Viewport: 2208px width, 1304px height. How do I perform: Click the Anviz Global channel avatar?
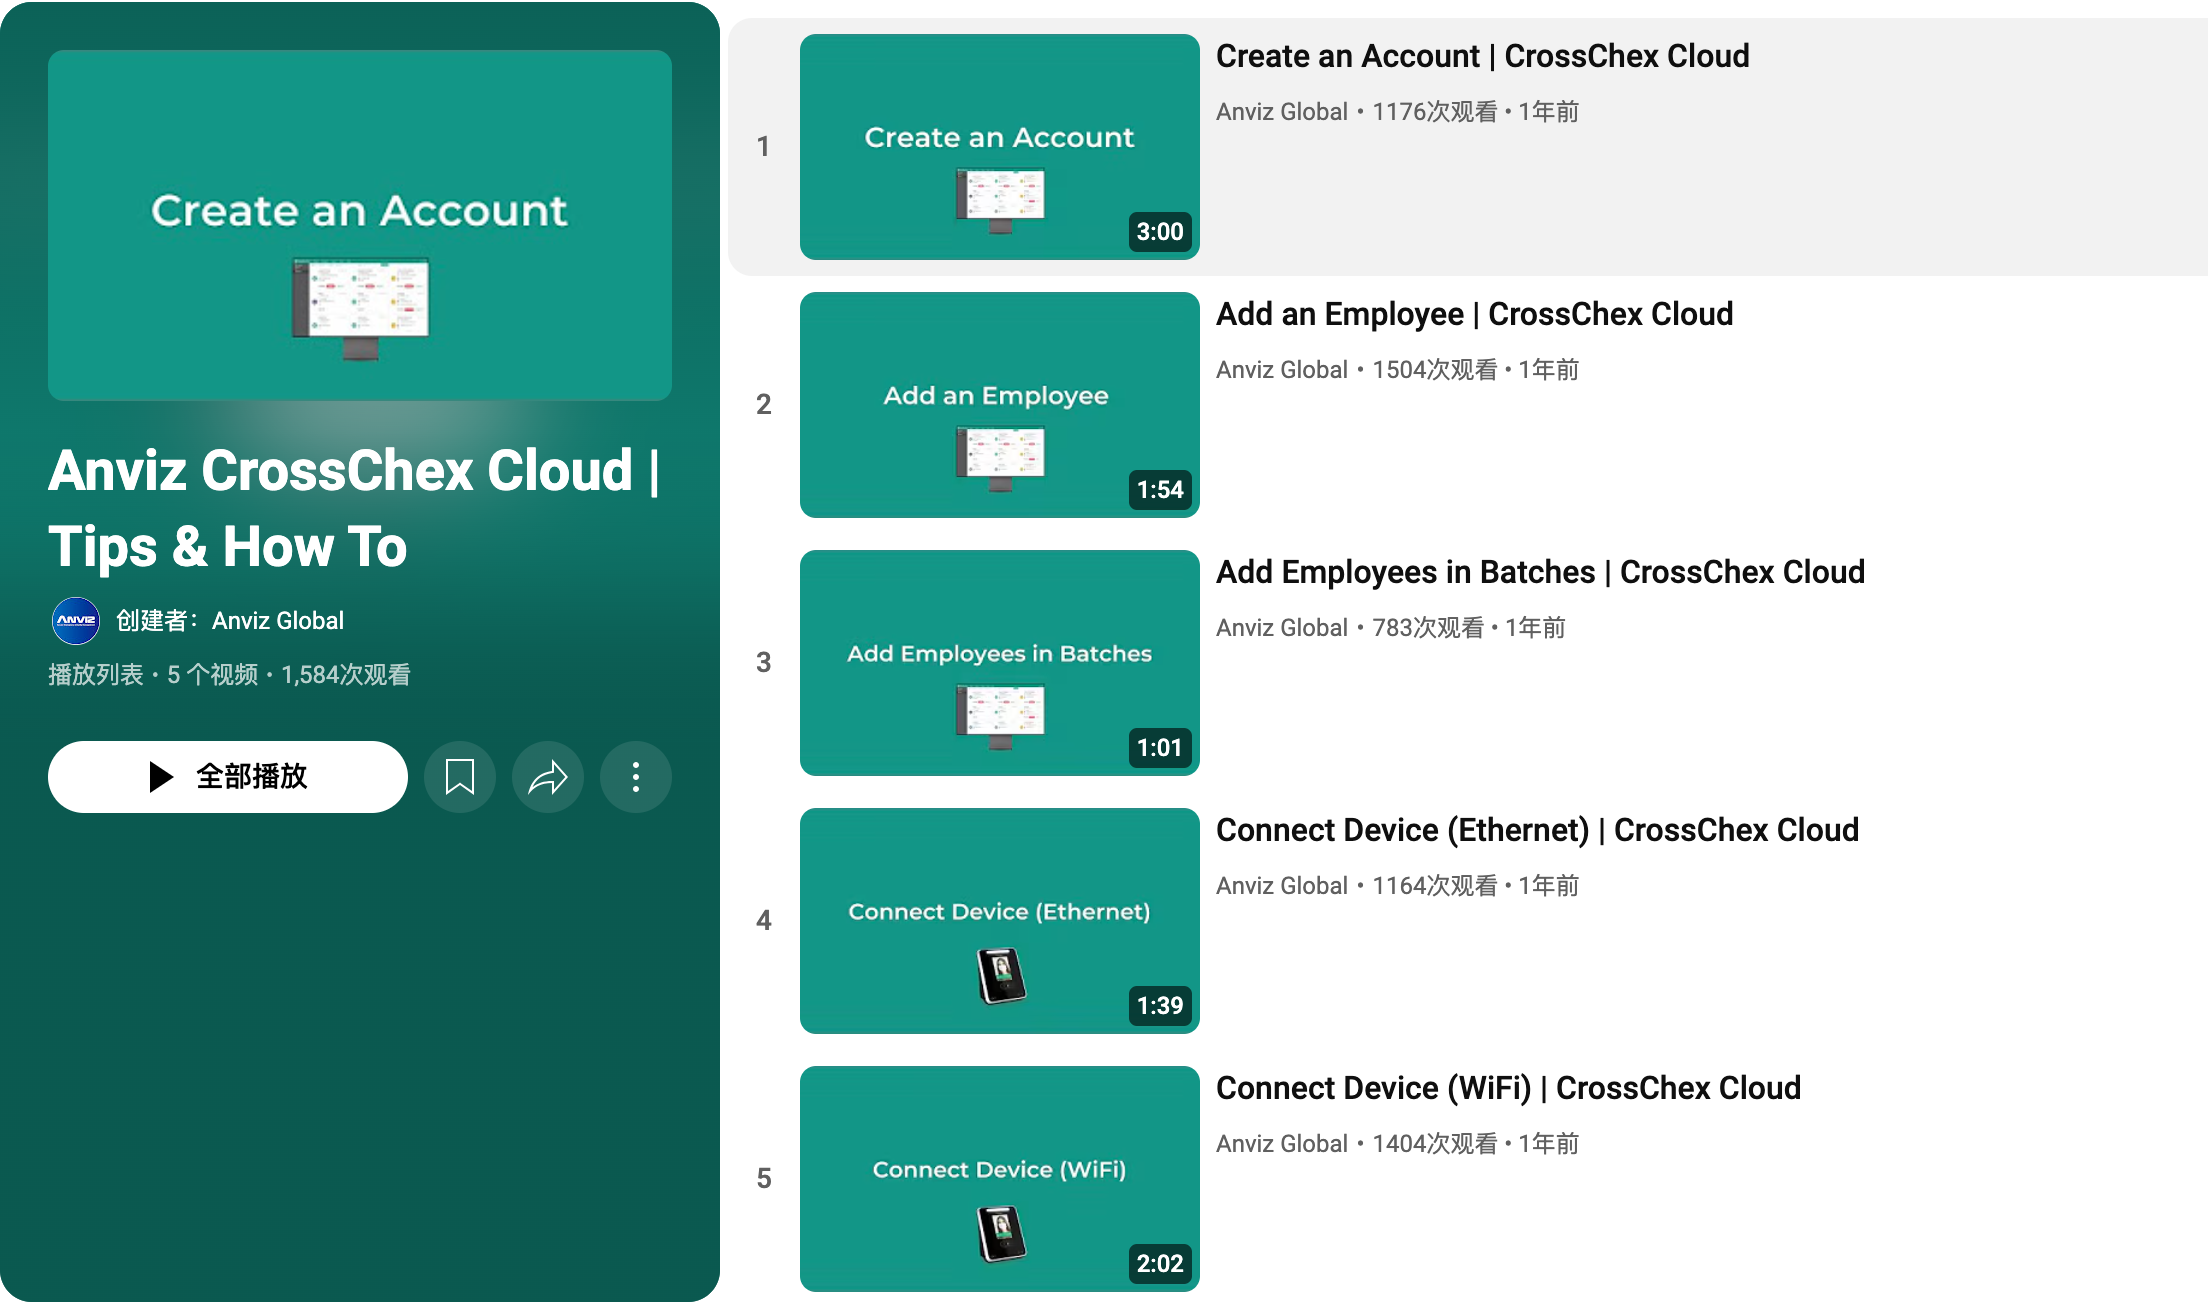tap(76, 621)
